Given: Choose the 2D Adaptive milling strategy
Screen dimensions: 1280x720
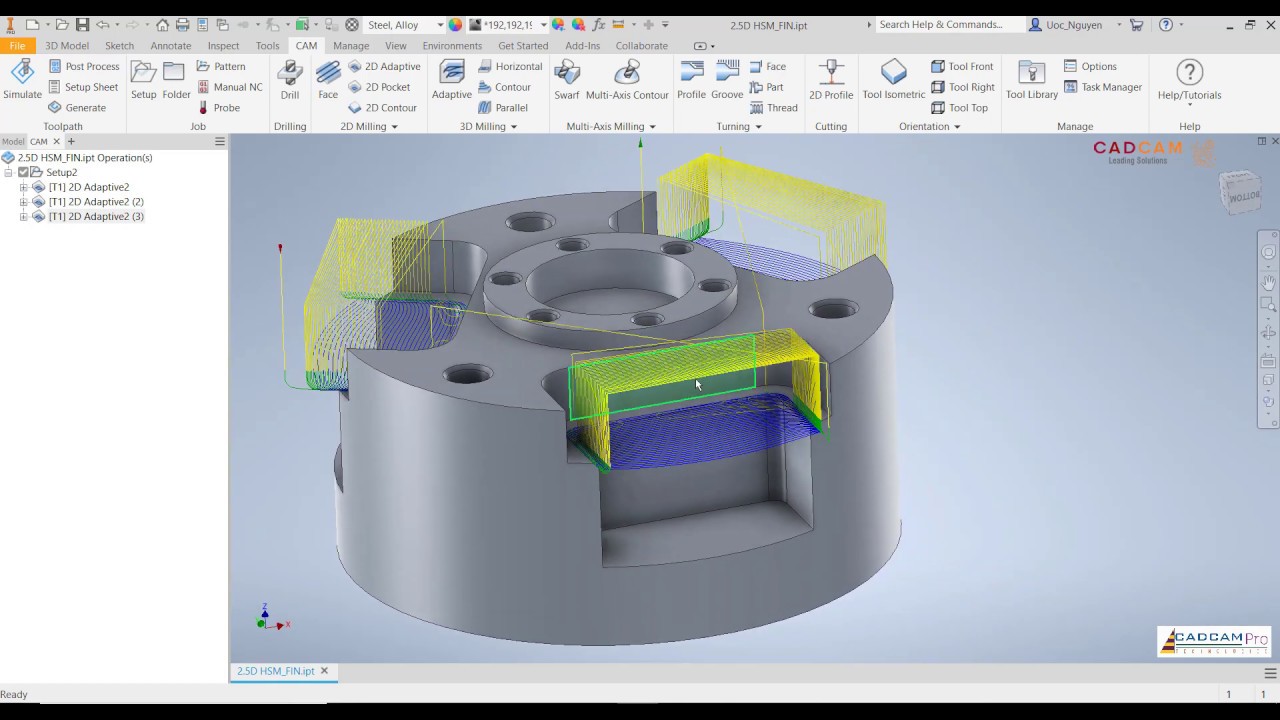Looking at the screenshot, I should pyautogui.click(x=384, y=66).
